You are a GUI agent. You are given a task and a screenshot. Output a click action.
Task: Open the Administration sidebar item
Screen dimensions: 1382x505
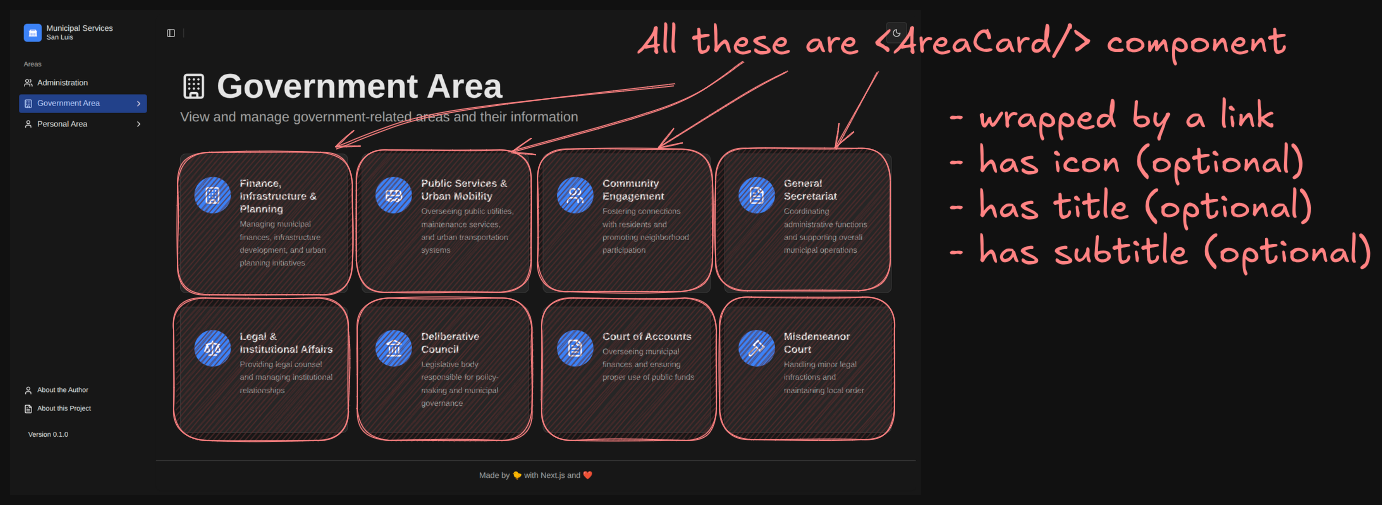(x=62, y=83)
